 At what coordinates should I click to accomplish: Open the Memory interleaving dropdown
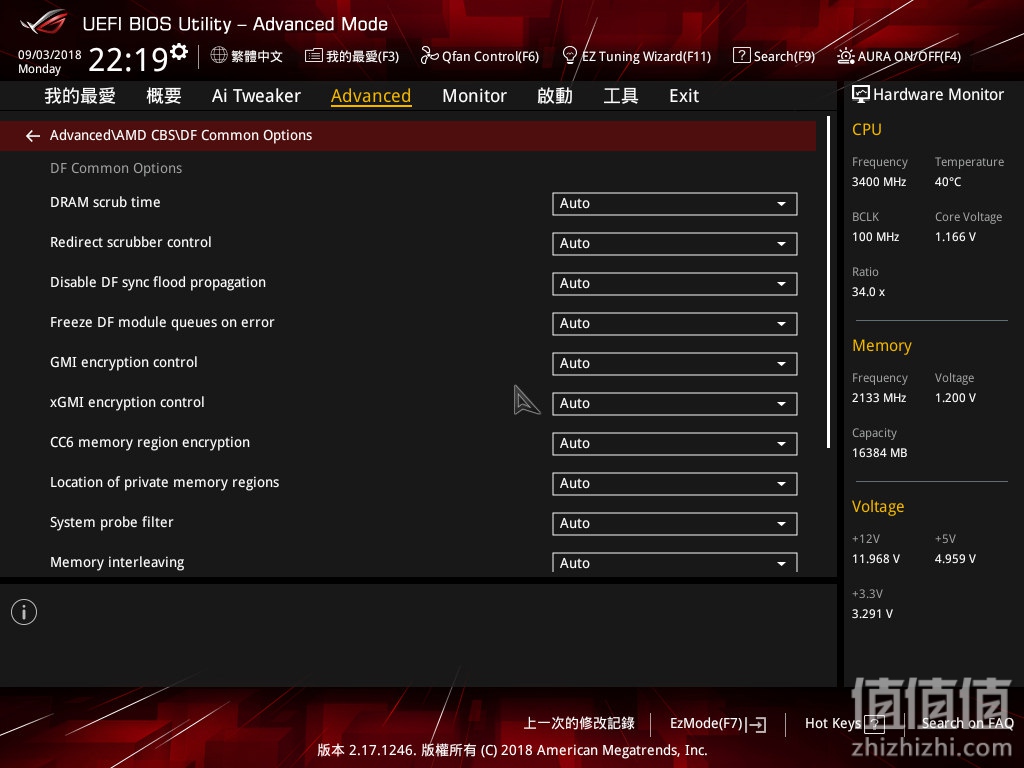[675, 562]
